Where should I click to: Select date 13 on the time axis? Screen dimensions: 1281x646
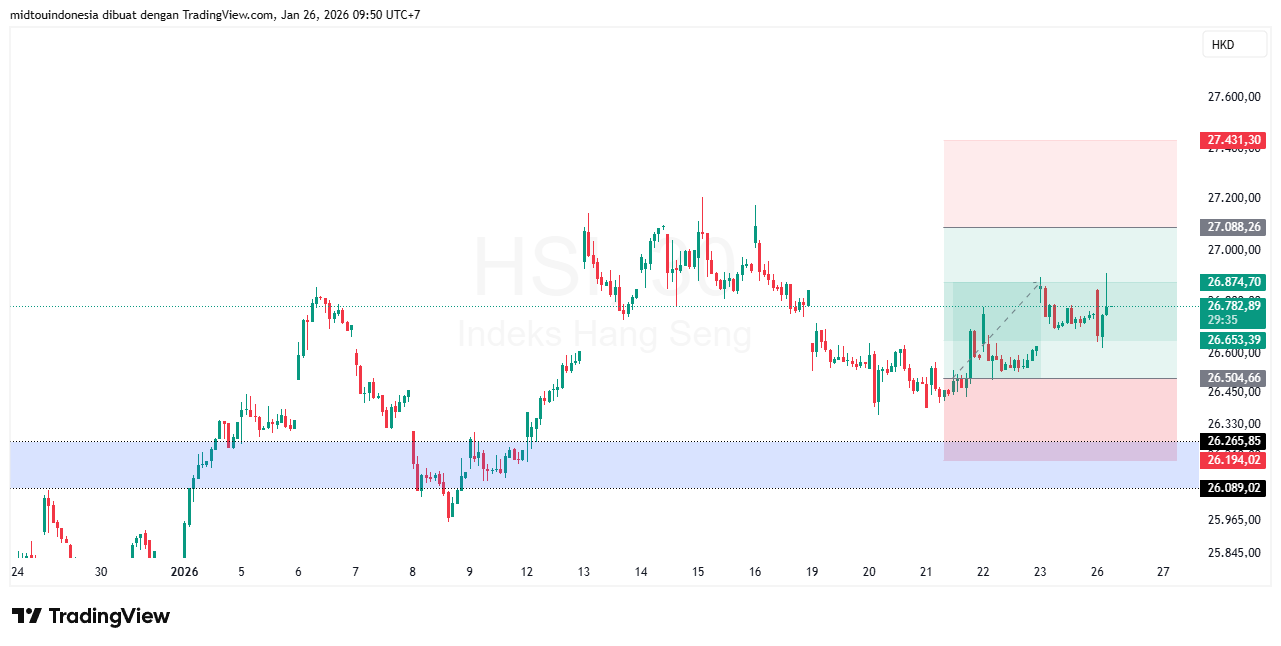pyautogui.click(x=583, y=572)
